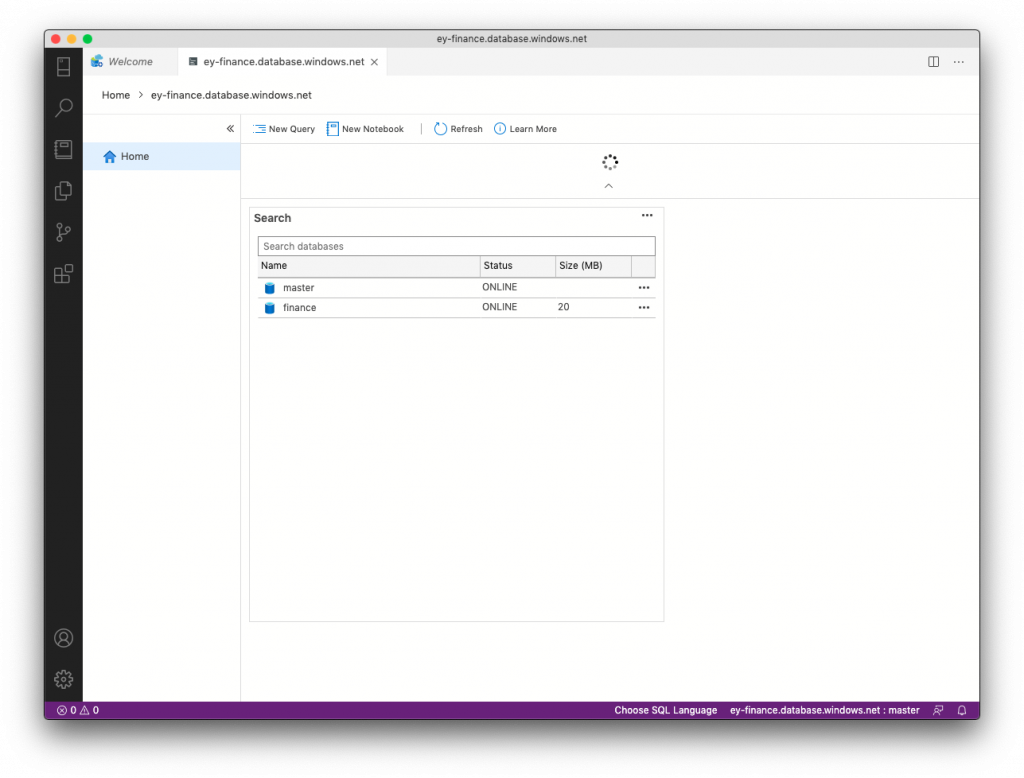
Task: Close the ey-finance.database.windows.net tab
Action: pos(374,62)
